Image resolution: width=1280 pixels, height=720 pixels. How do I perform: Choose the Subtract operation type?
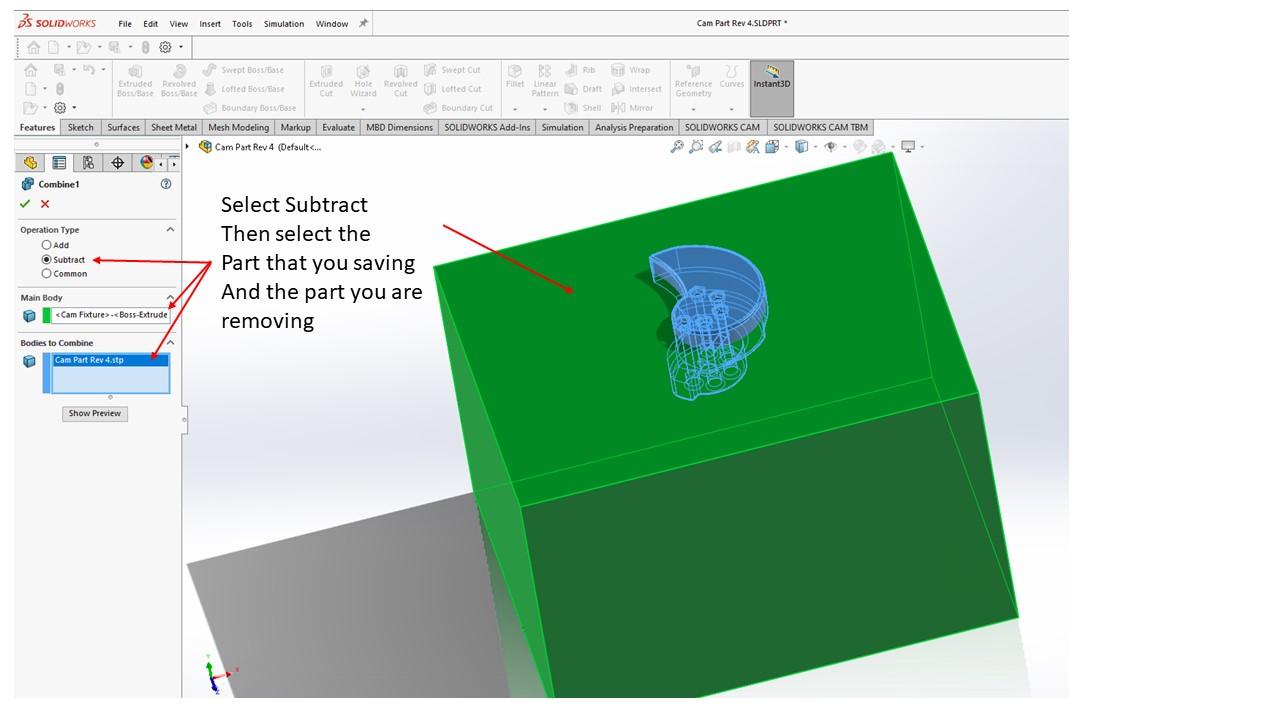[x=47, y=259]
